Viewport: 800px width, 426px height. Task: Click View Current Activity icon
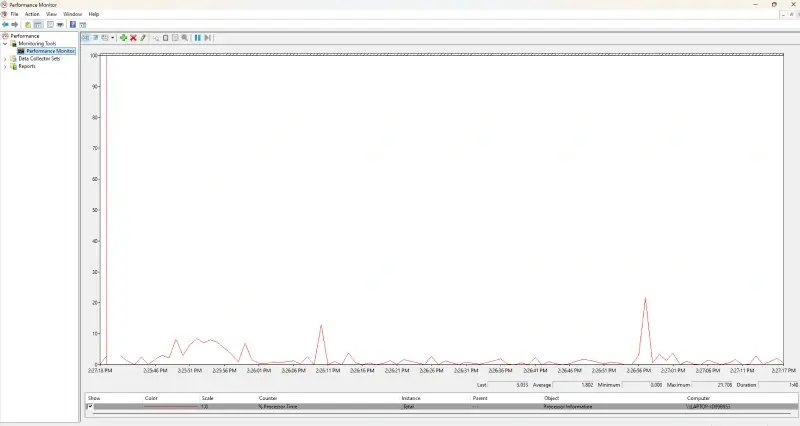86,38
